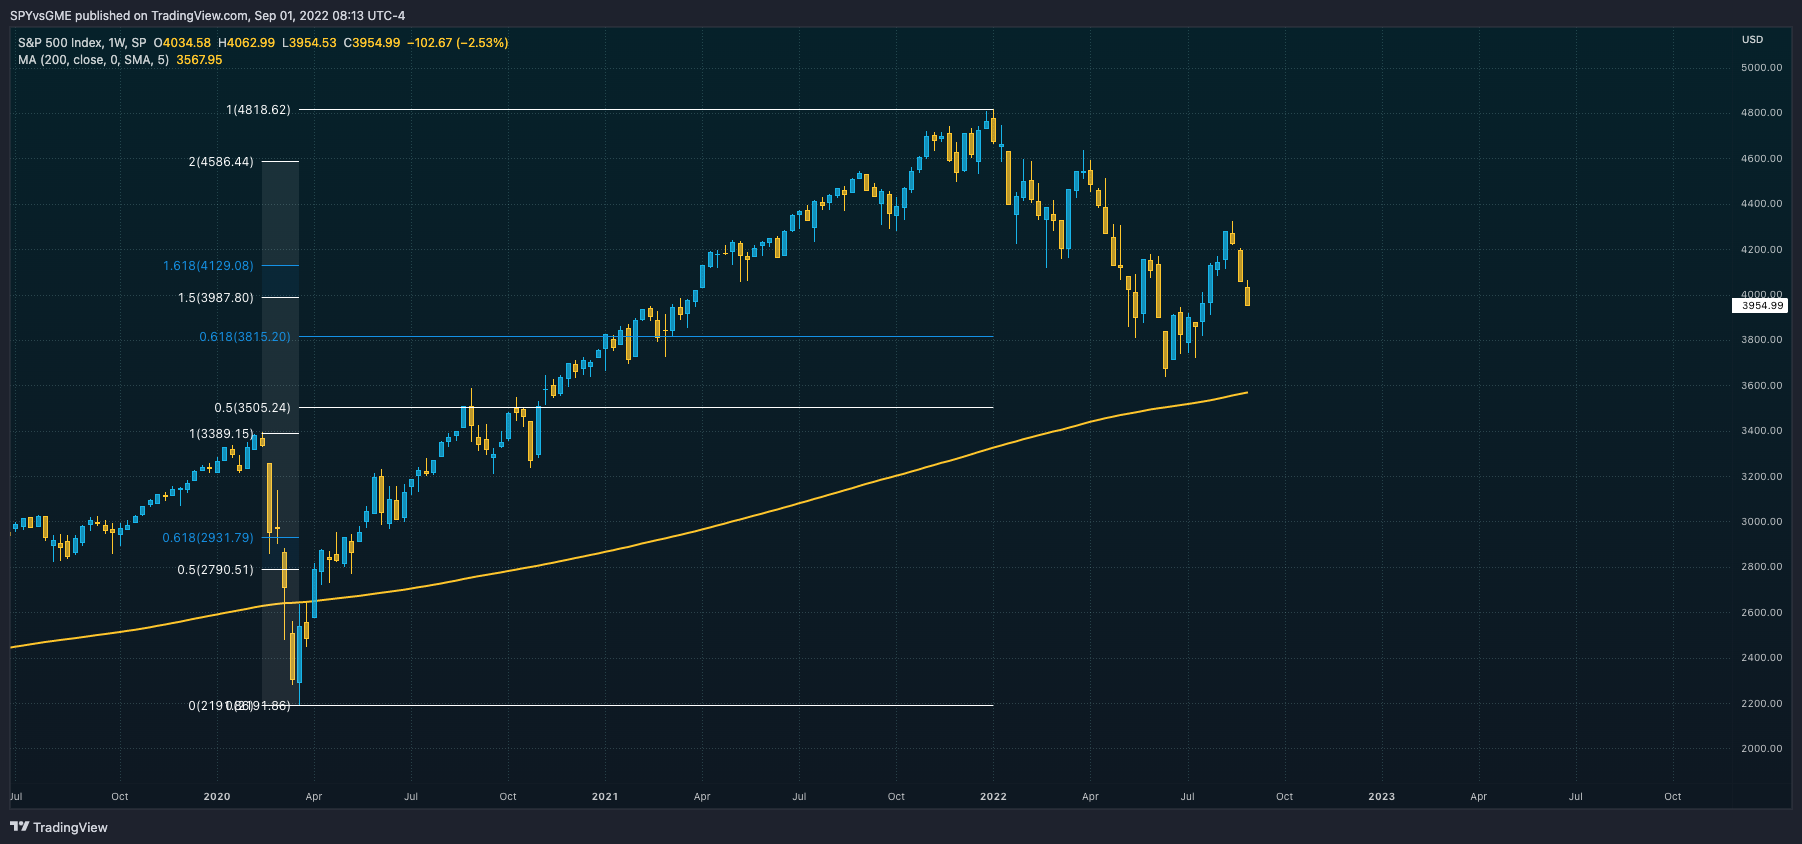The width and height of the screenshot is (1802, 844).
Task: Click the low price value L3954.53
Action: (309, 43)
